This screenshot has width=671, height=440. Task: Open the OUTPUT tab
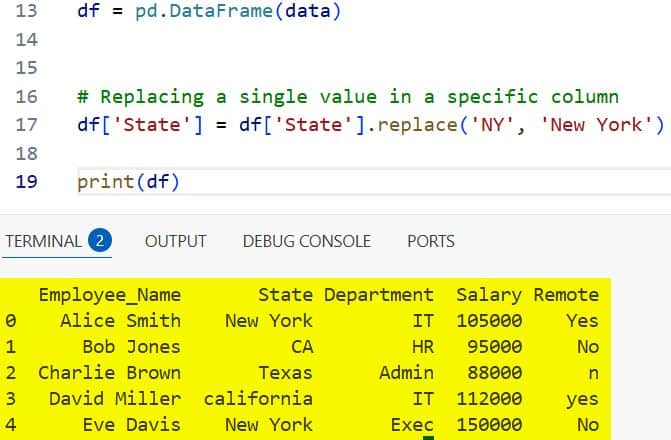tap(175, 241)
